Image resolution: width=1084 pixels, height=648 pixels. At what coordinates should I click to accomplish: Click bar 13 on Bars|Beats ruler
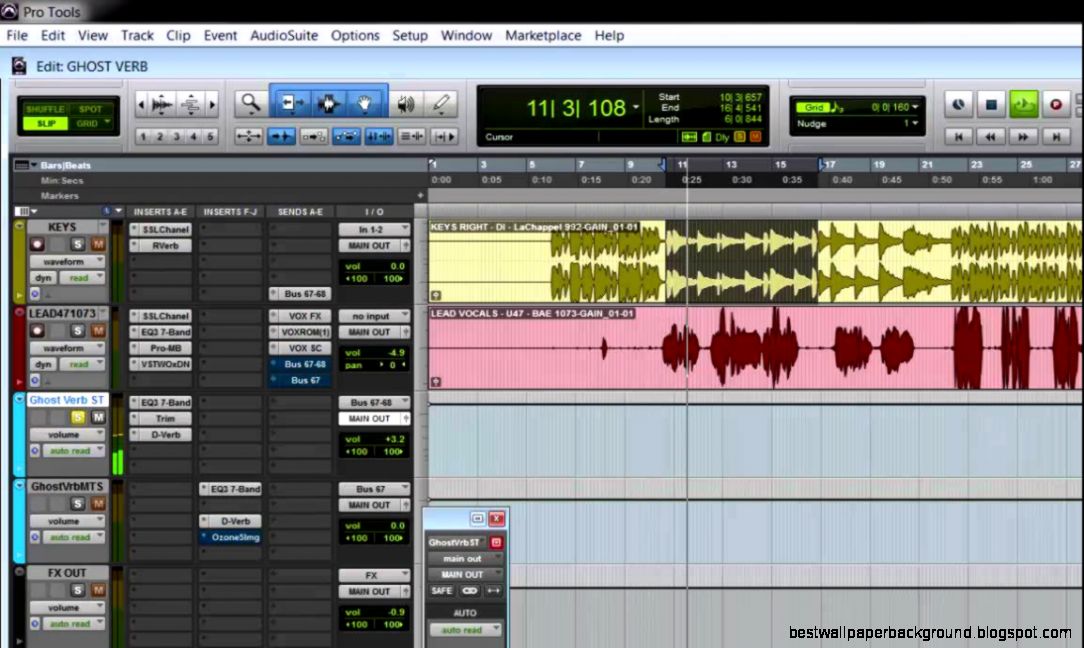[x=731, y=165]
